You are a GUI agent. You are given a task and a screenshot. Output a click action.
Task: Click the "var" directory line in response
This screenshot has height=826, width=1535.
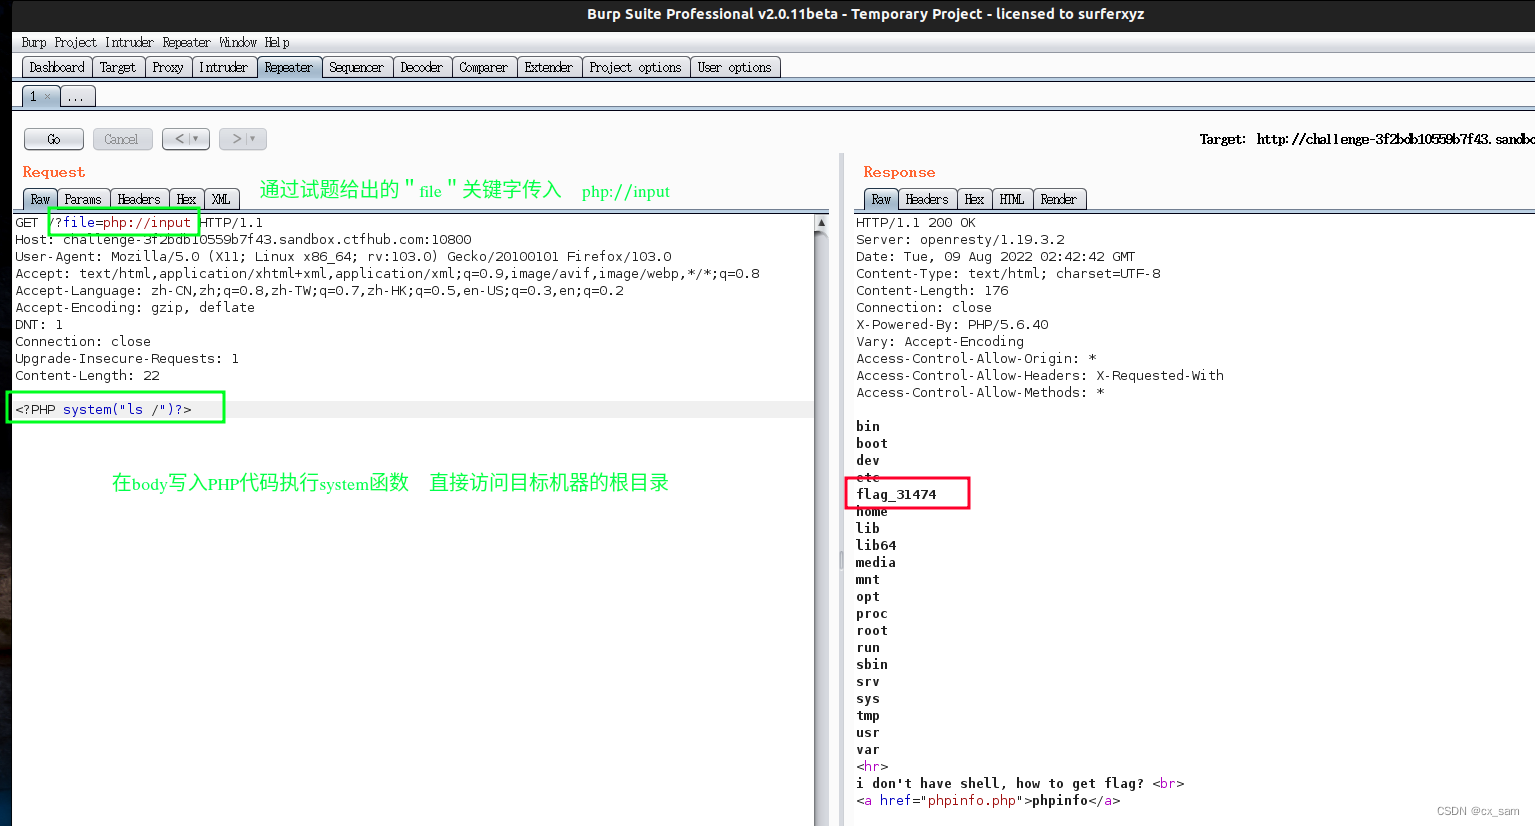click(x=868, y=750)
